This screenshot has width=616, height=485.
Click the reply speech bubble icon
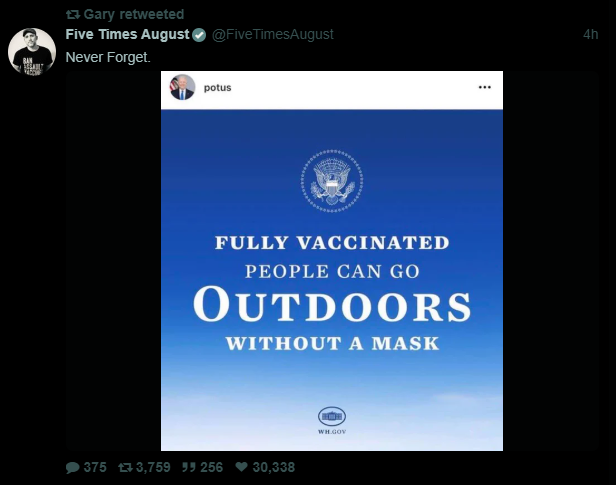73,467
